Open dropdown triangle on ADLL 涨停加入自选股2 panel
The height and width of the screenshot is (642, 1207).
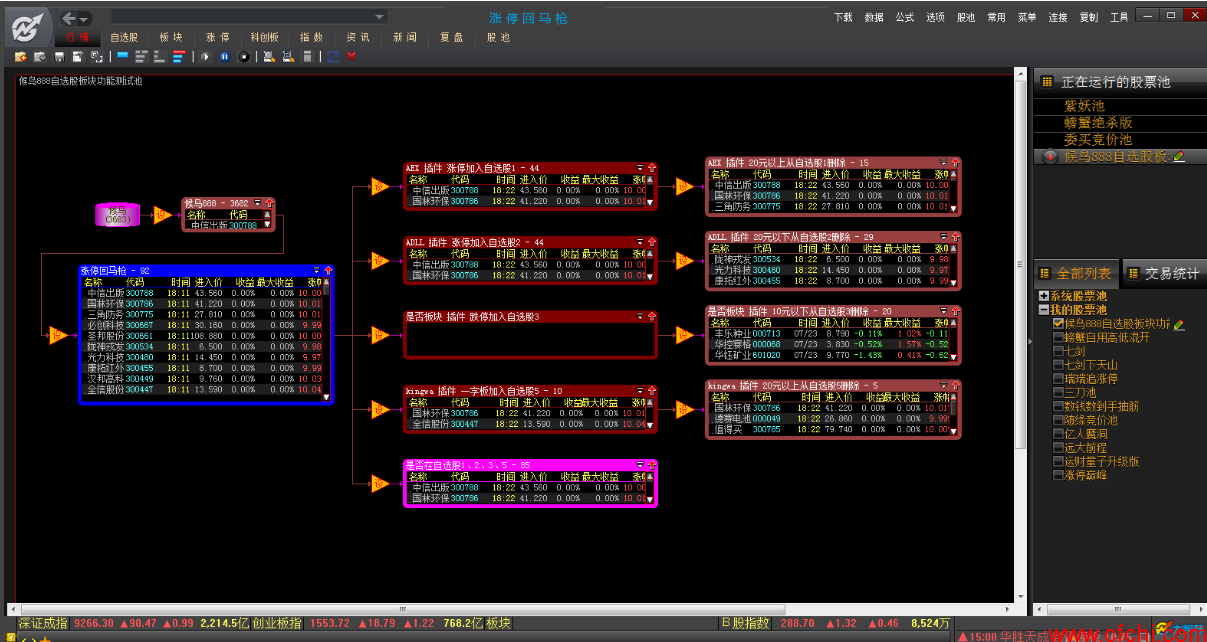pos(641,243)
